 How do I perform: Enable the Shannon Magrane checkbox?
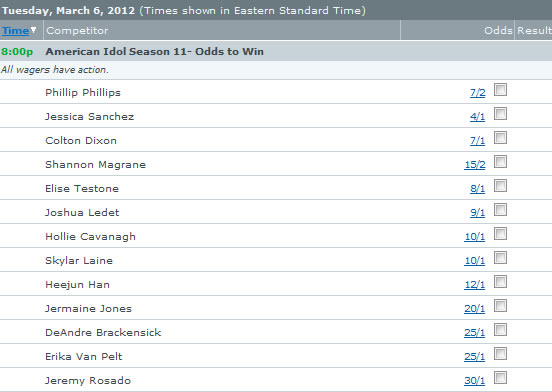pos(500,162)
